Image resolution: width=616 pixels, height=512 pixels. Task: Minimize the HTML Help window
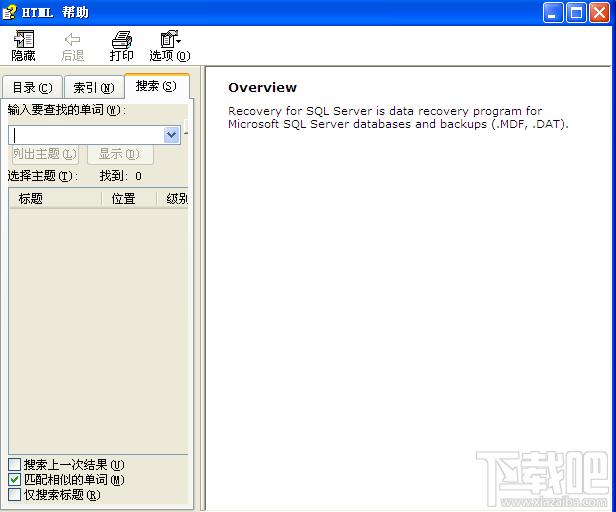(553, 13)
